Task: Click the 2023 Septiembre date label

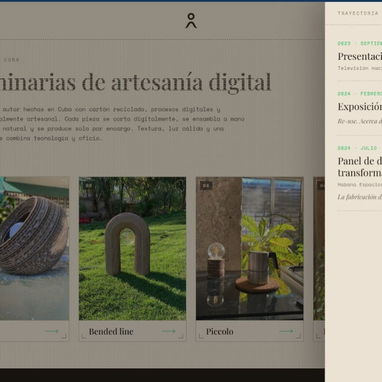Action: click(360, 43)
